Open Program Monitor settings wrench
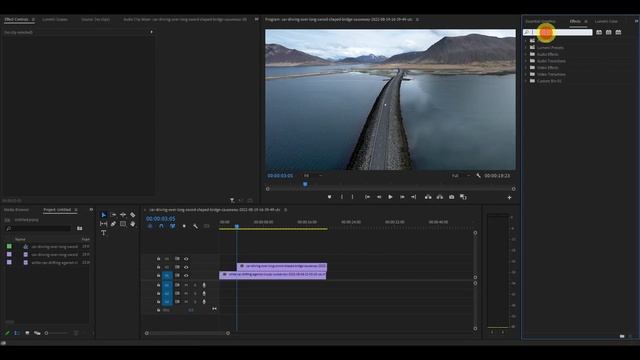 click(478, 176)
